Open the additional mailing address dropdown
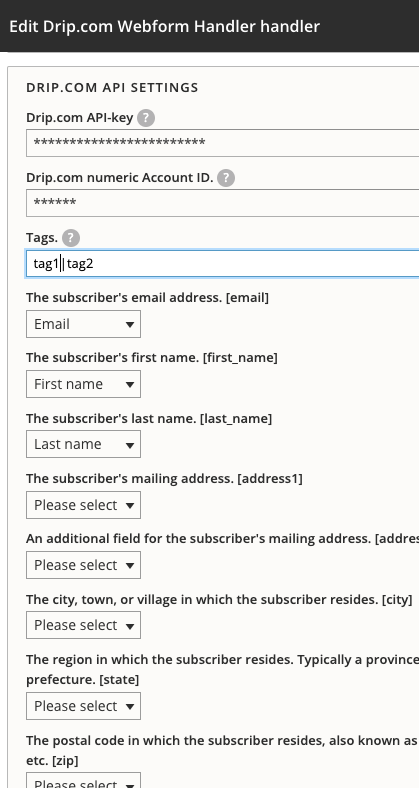 83,565
